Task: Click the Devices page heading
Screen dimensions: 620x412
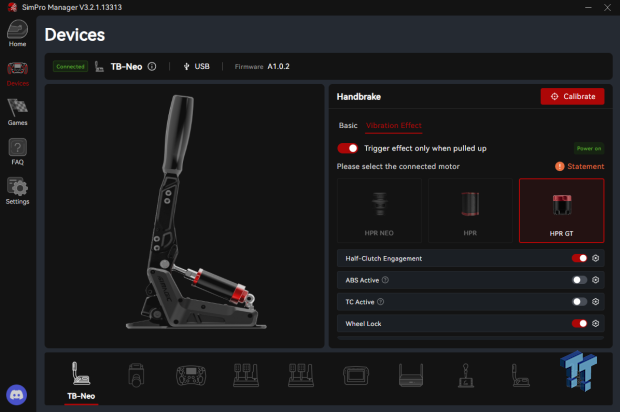Action: click(75, 35)
